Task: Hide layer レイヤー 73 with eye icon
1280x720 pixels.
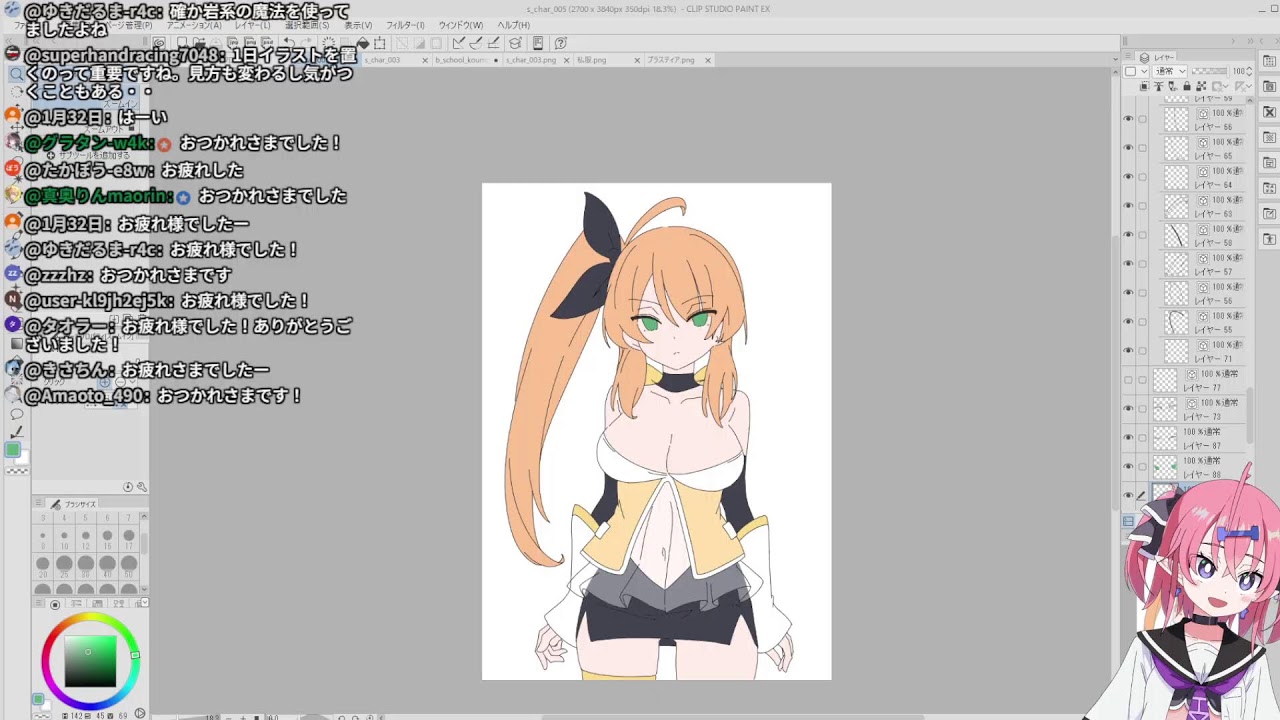Action: pos(1129,408)
